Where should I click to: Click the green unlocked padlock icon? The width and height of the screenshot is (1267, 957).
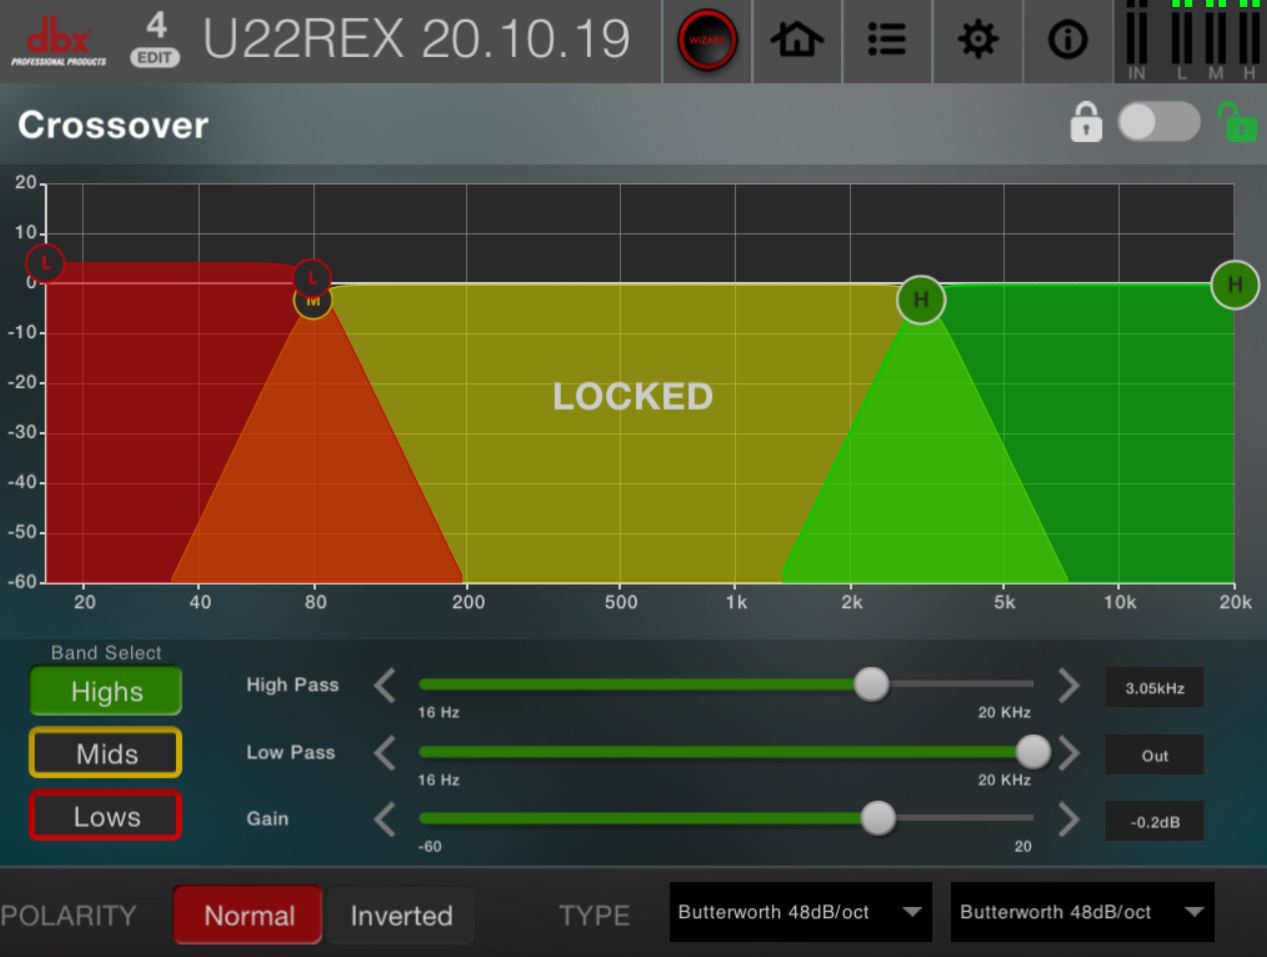(1237, 123)
